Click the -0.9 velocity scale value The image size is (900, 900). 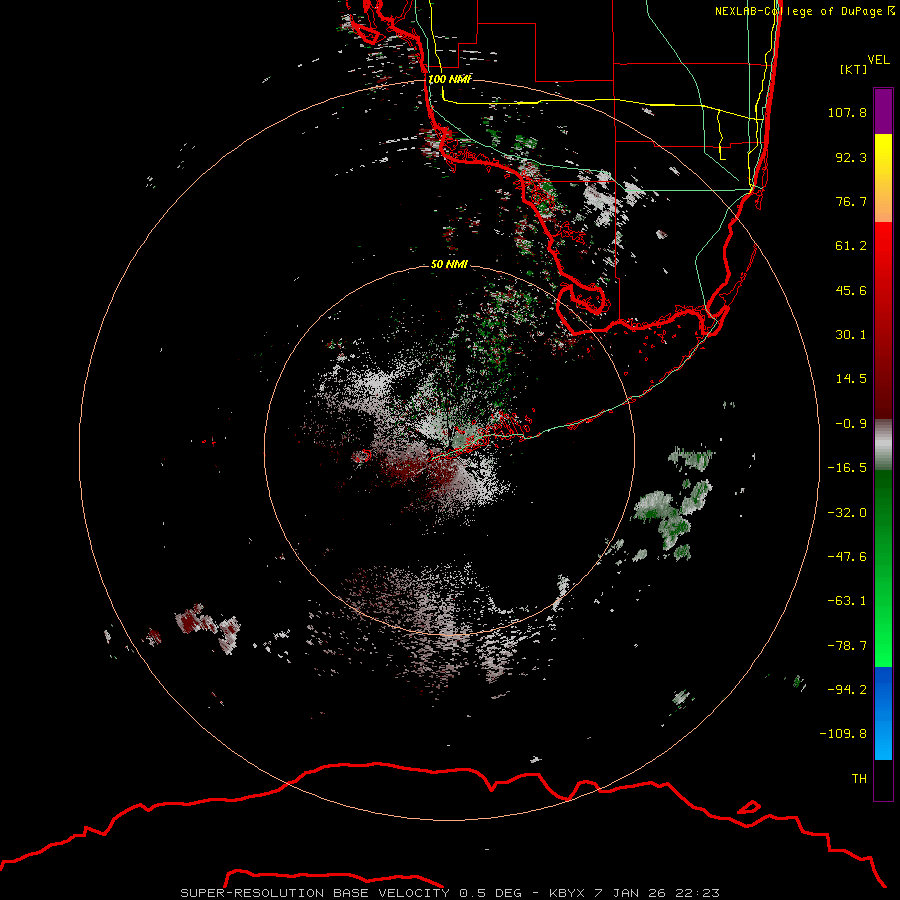(x=851, y=424)
